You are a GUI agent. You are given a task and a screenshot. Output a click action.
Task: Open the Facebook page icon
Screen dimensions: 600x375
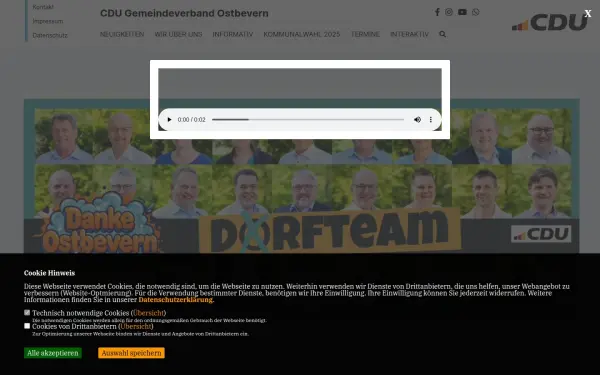point(437,12)
